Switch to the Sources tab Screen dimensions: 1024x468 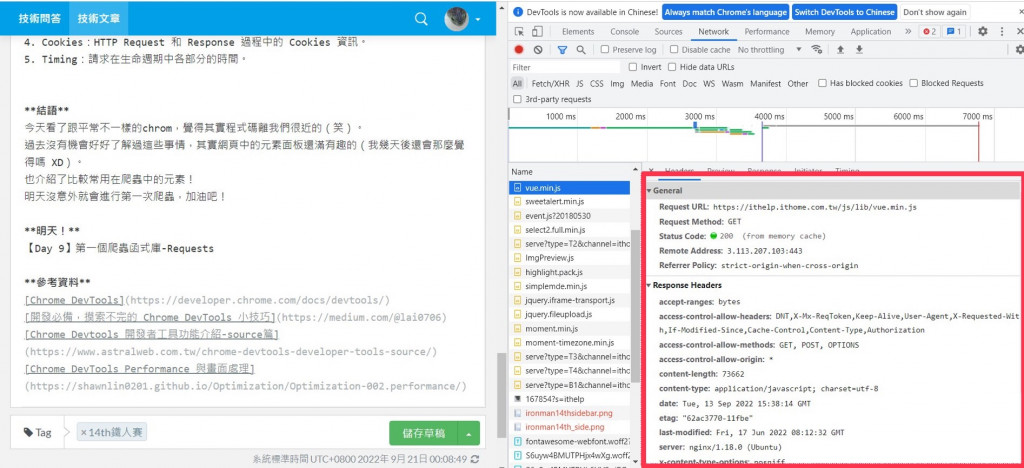tap(668, 31)
